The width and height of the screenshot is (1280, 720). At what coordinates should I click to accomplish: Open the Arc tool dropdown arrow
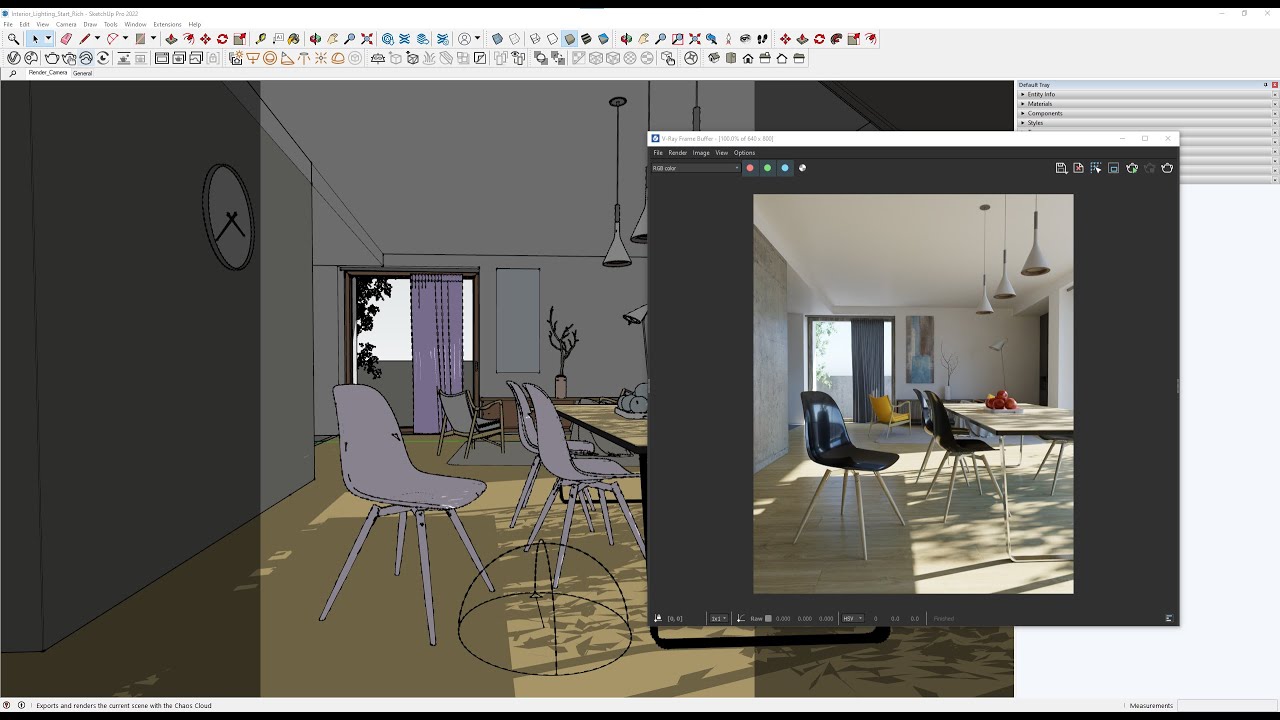click(x=125, y=39)
